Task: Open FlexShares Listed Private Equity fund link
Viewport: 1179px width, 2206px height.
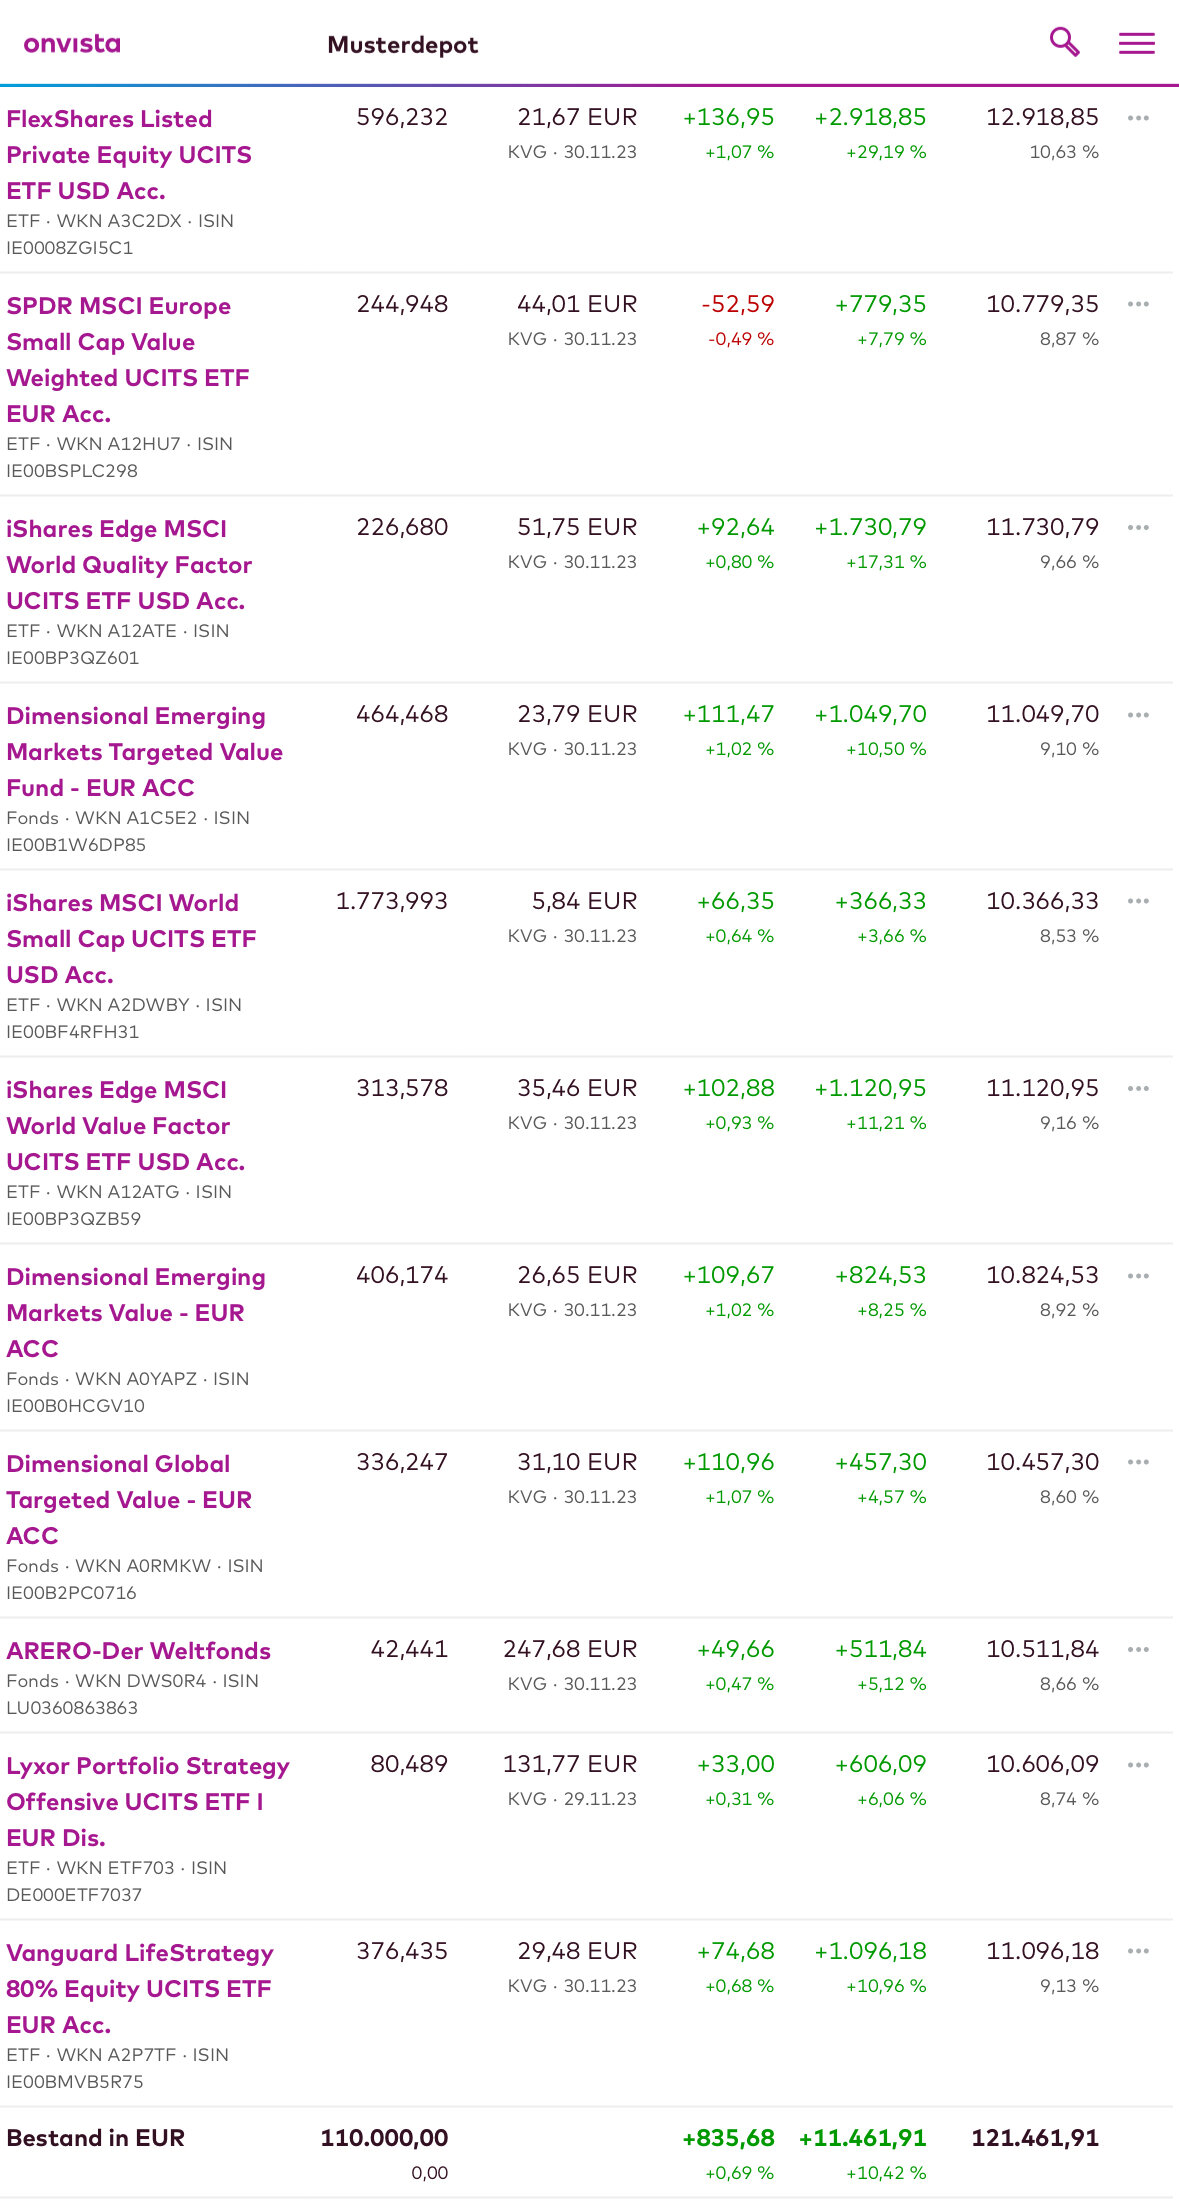Action: [x=129, y=154]
